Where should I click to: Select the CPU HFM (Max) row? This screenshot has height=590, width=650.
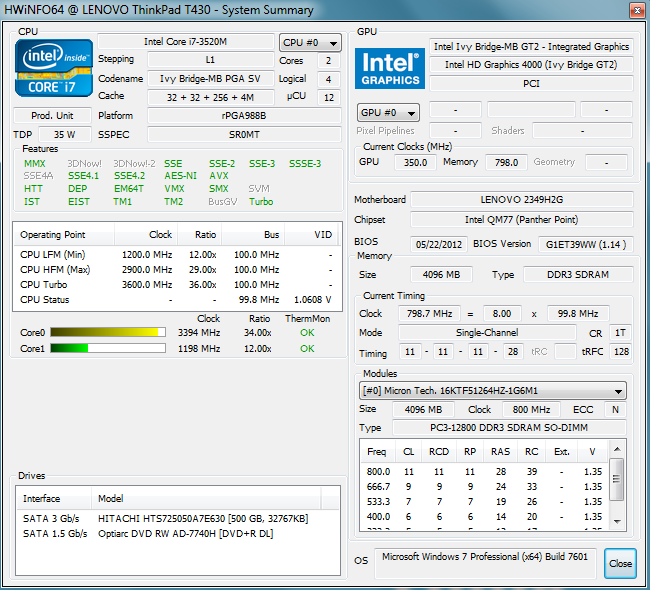click(177, 270)
